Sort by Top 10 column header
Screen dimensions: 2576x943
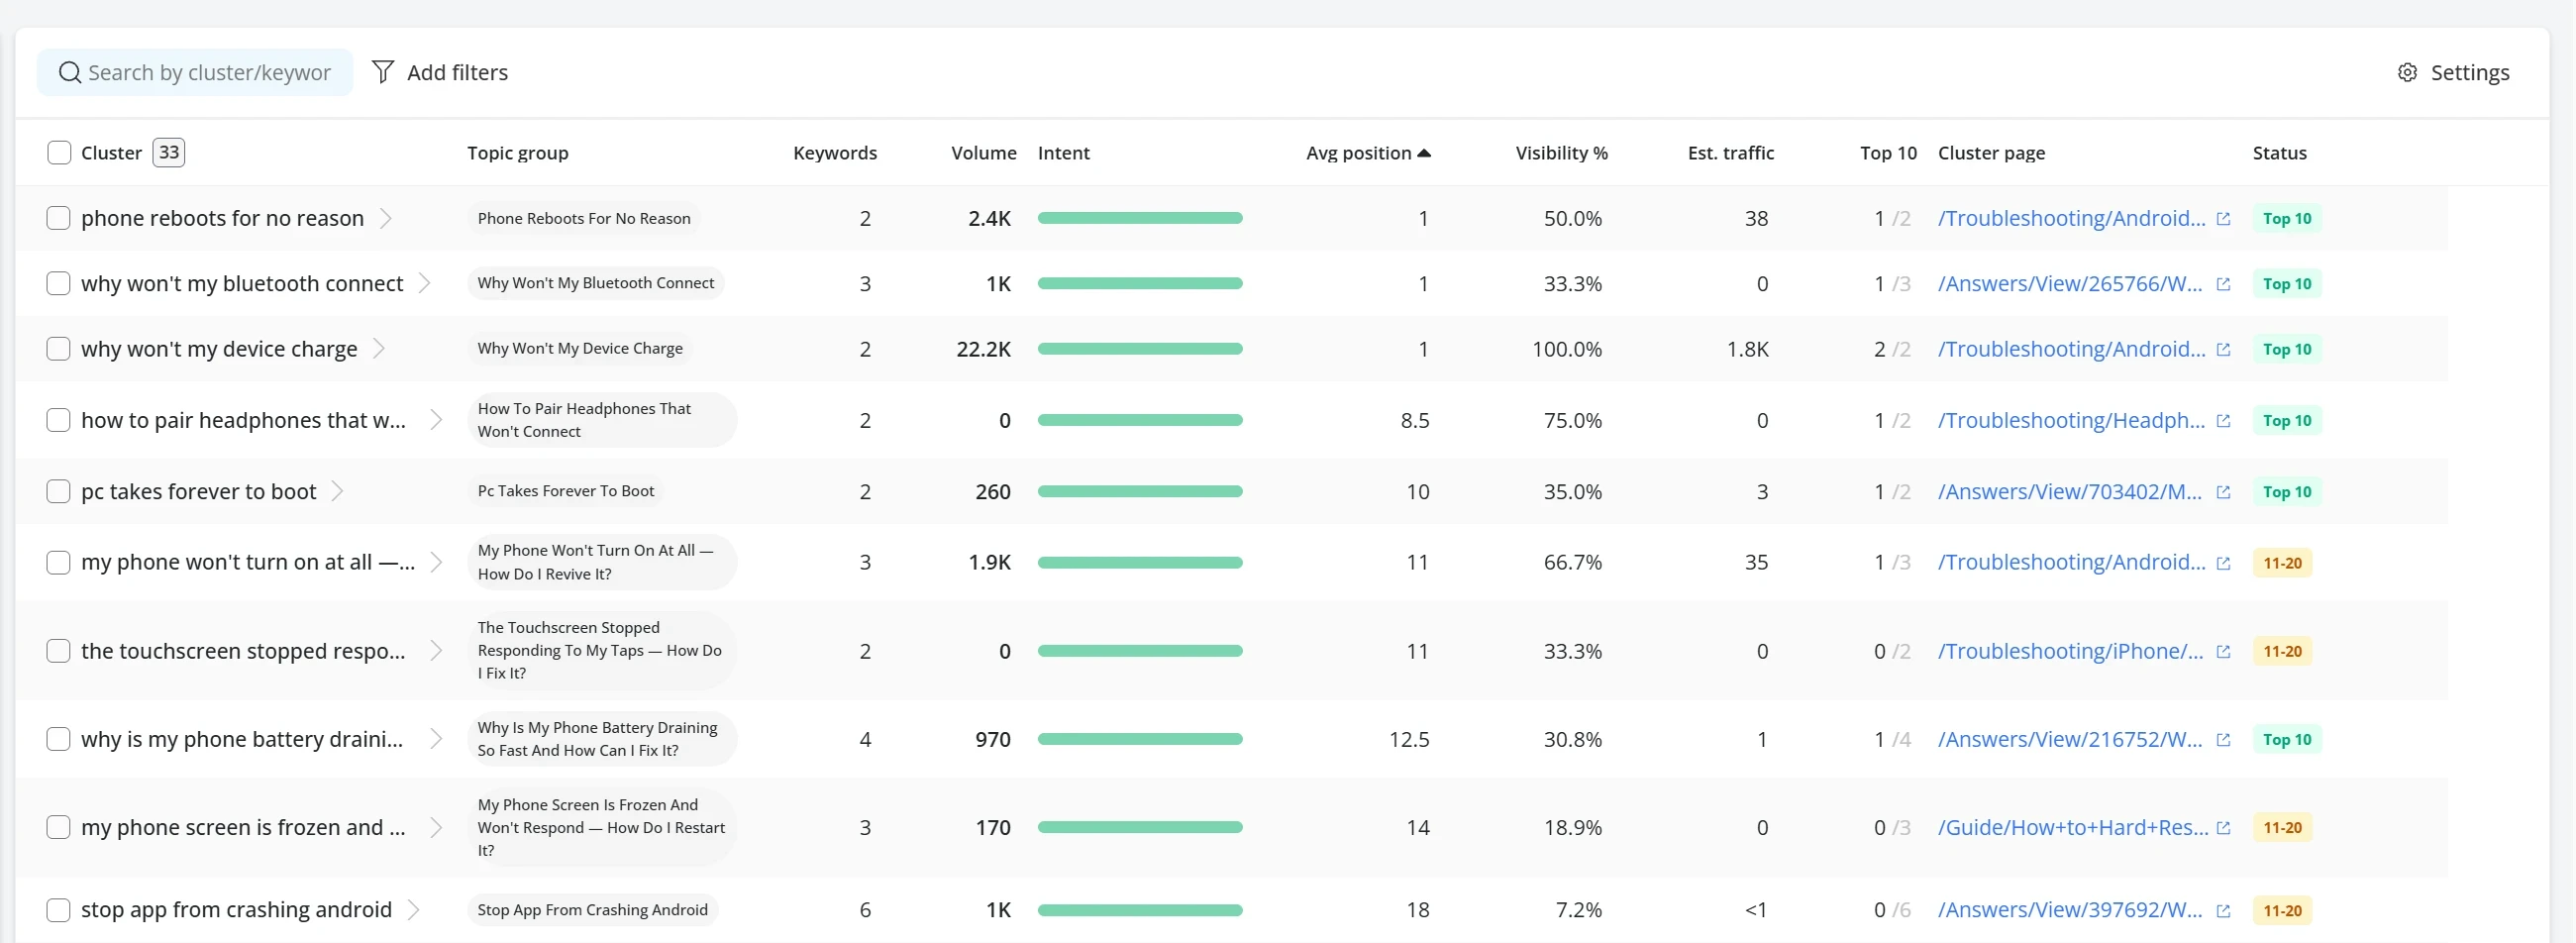(x=1888, y=153)
